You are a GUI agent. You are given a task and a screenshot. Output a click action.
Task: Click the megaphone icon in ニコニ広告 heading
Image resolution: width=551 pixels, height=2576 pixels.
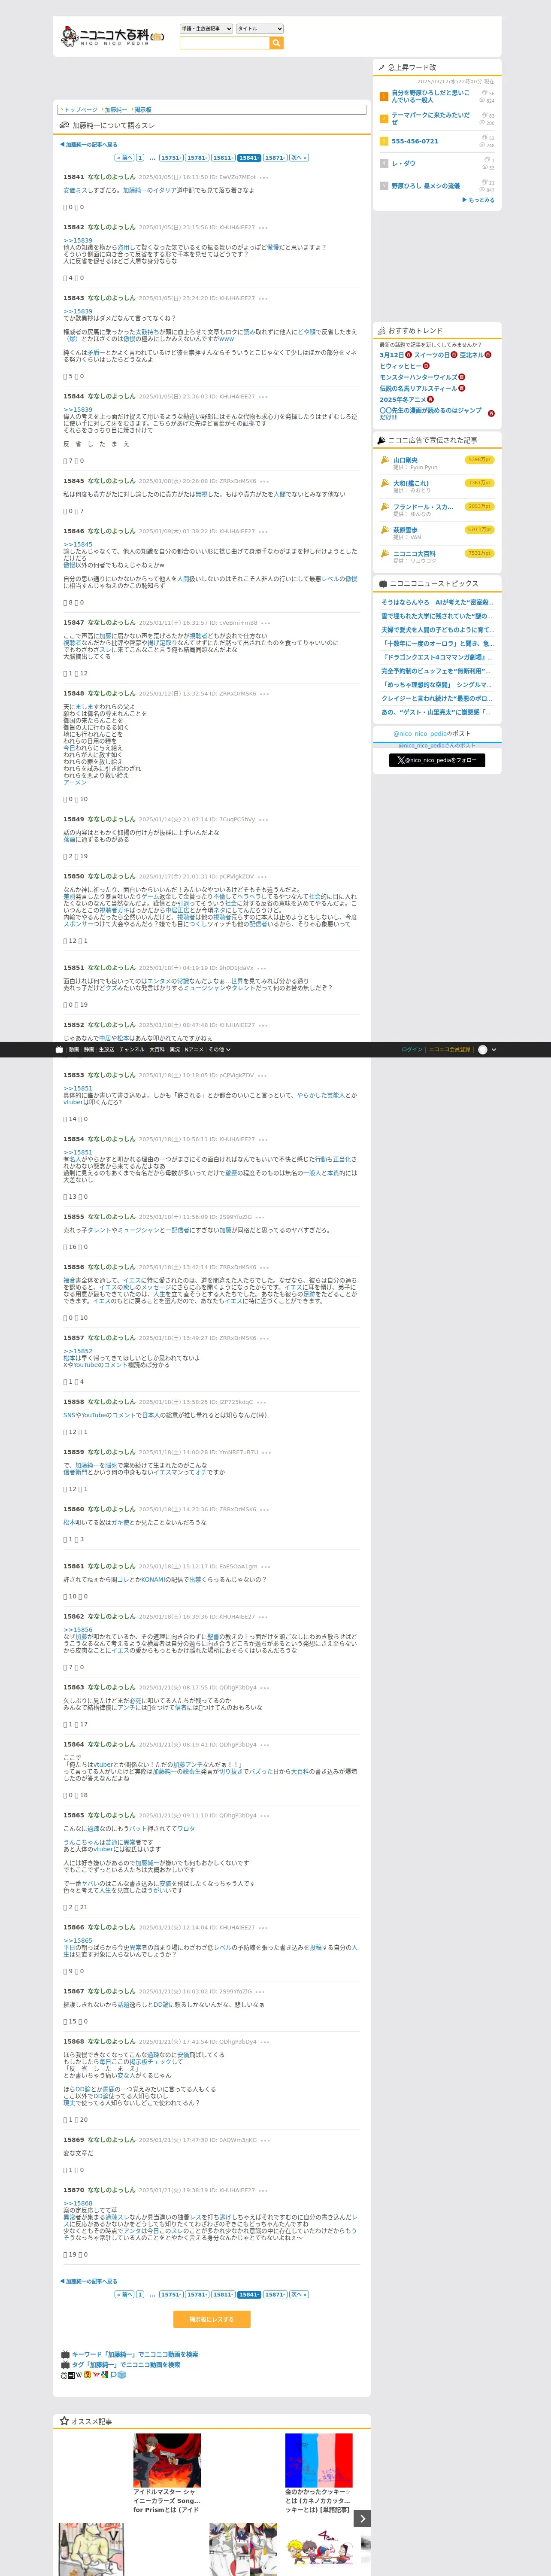point(381,440)
